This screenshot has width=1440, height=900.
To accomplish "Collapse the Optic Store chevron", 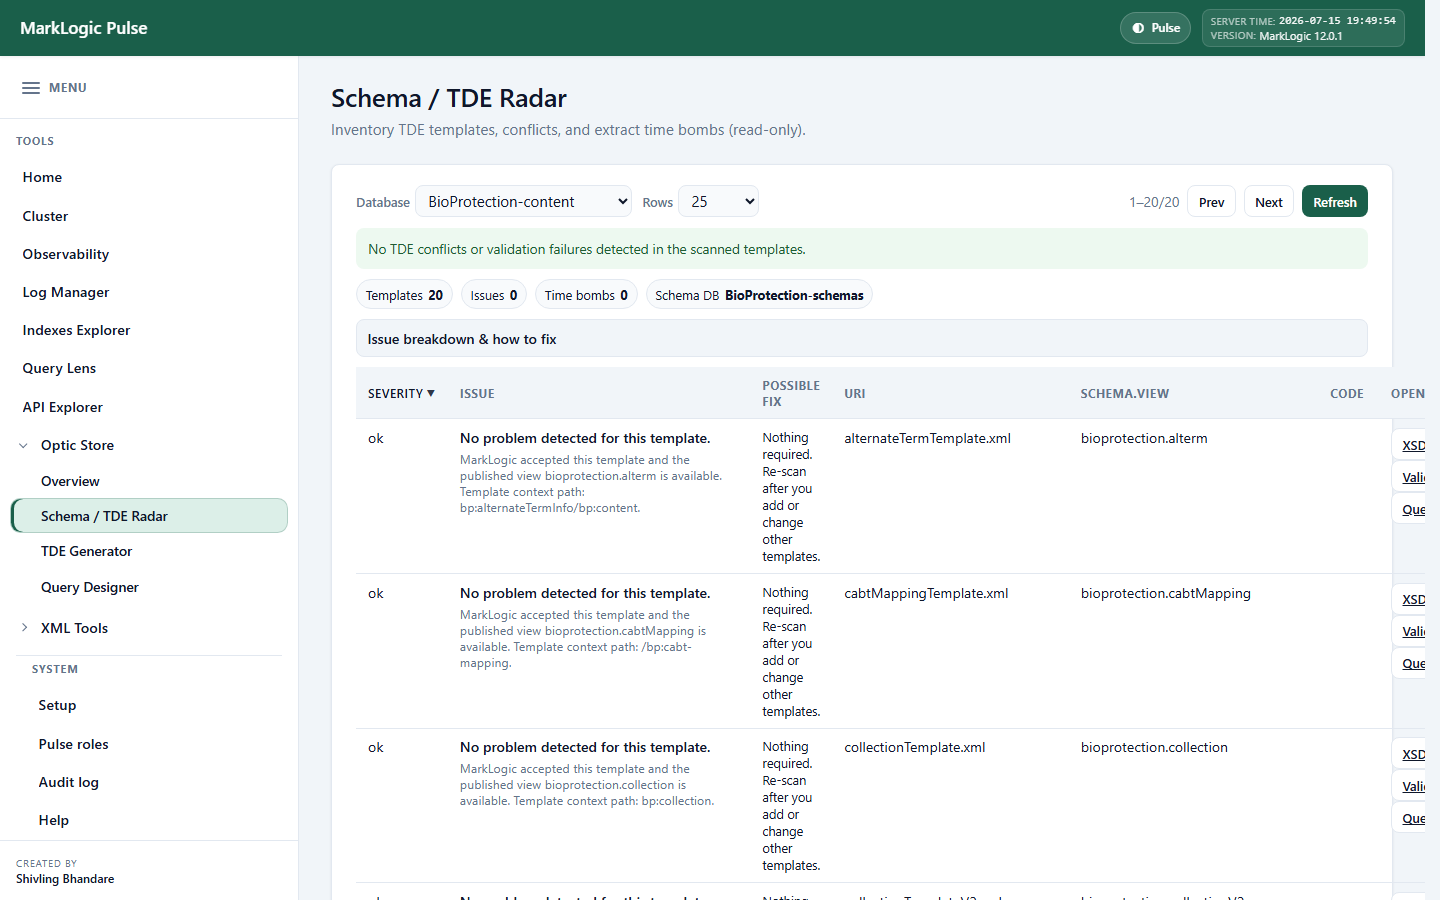I will coord(24,446).
